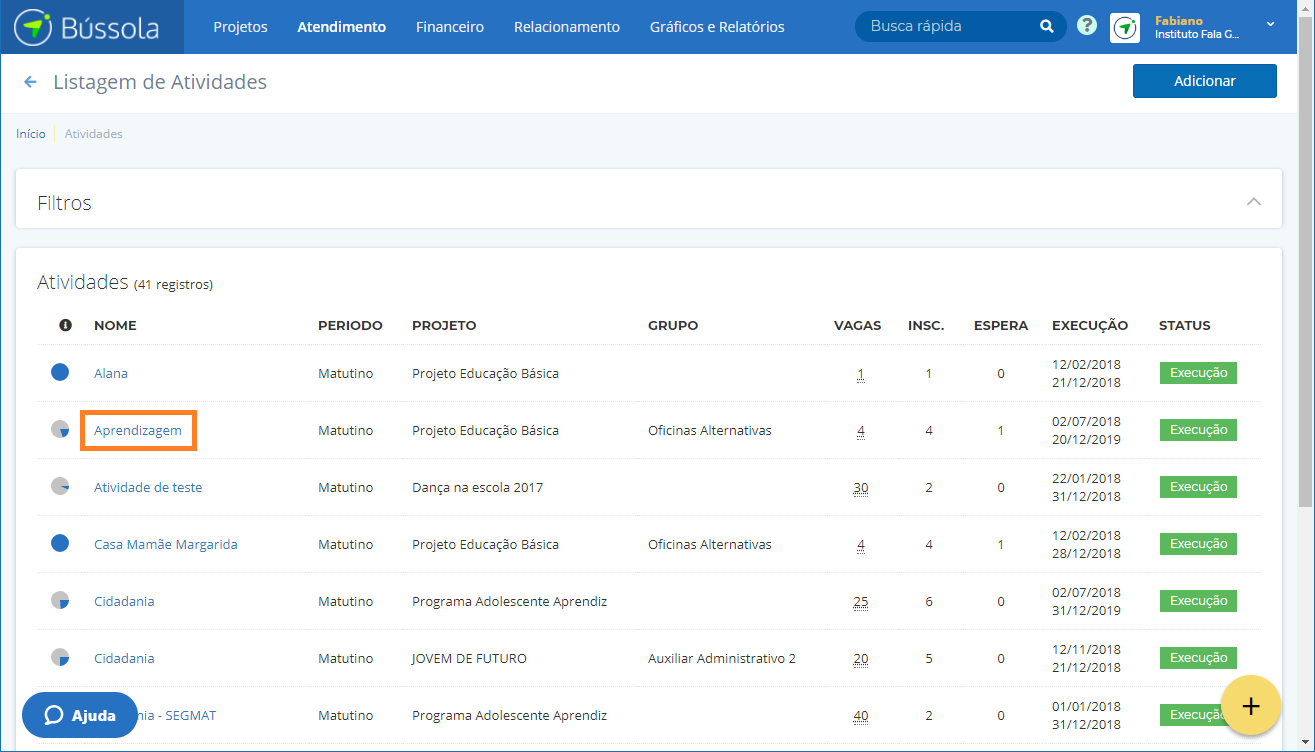1315x752 pixels.
Task: Click Auxiliar Administrativo 2 group cell
Action: [x=722, y=658]
